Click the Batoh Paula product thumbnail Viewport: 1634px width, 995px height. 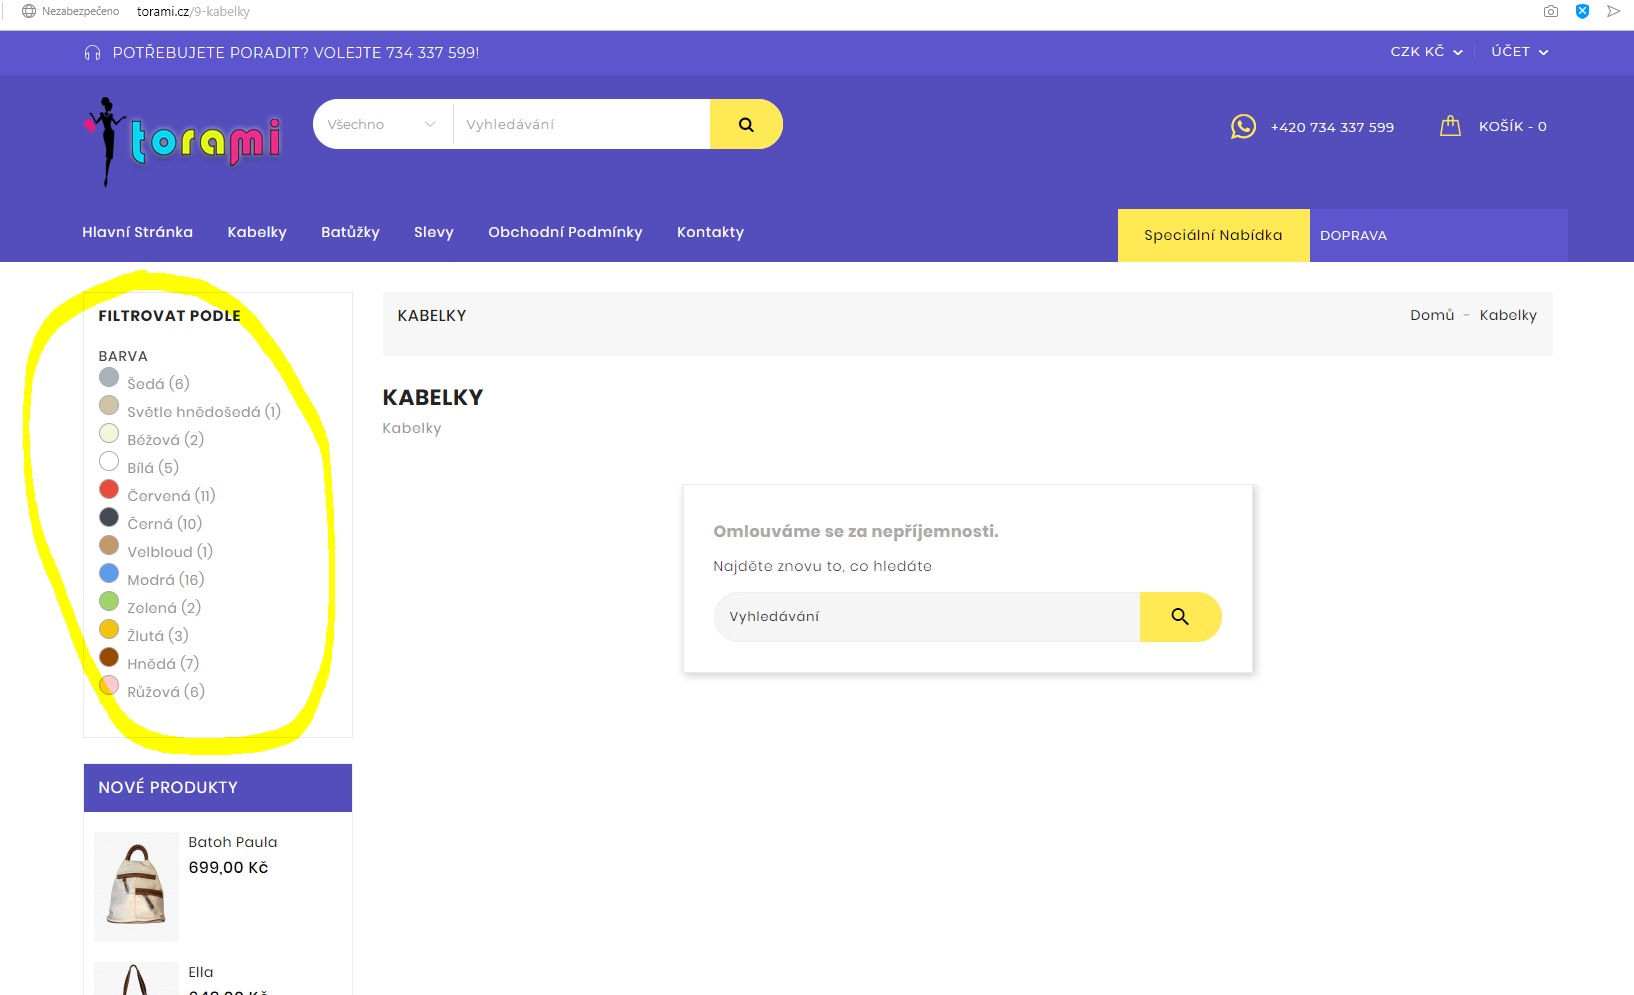[136, 886]
